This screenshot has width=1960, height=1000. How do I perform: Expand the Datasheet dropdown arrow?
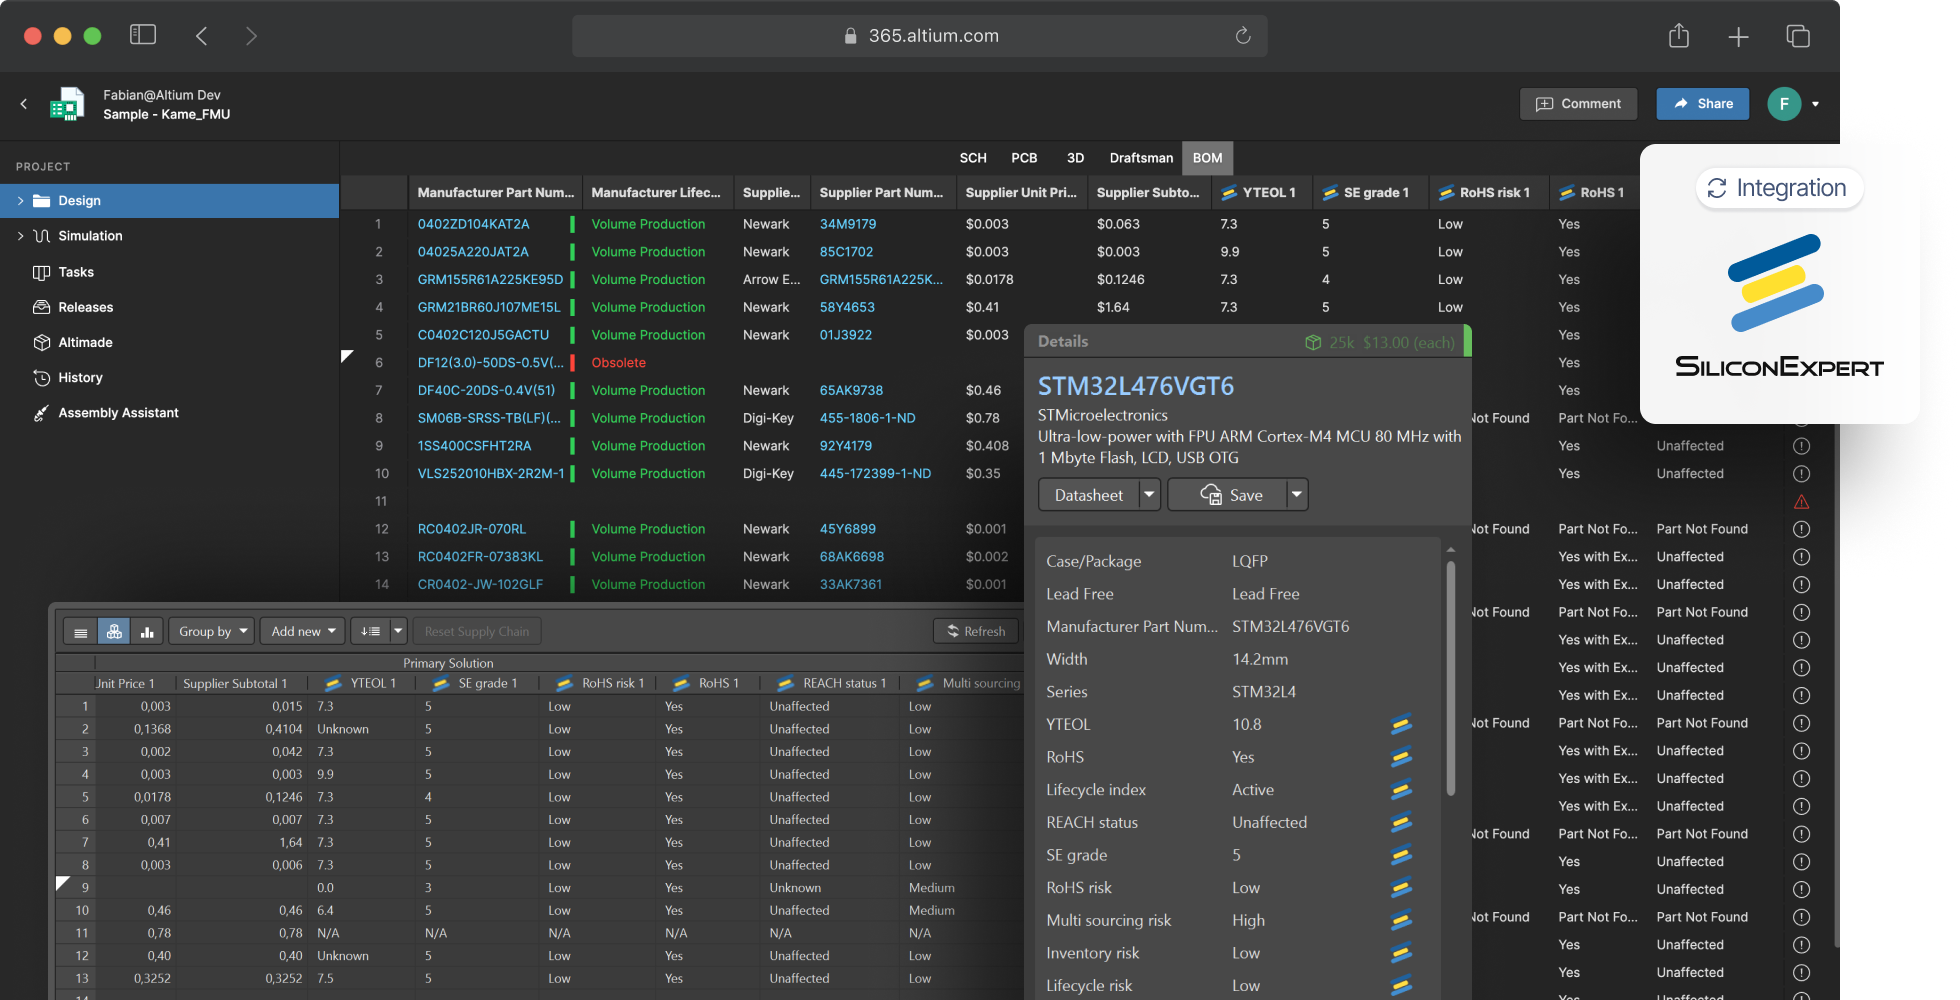(1149, 495)
